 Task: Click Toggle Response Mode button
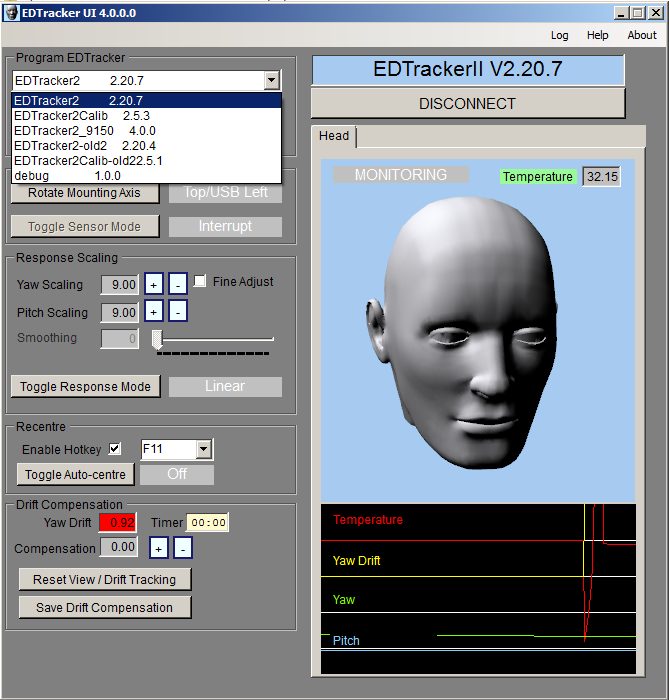[85, 386]
